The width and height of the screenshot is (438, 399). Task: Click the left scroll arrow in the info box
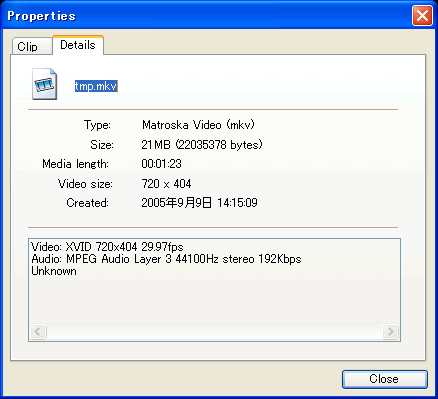coord(38,332)
